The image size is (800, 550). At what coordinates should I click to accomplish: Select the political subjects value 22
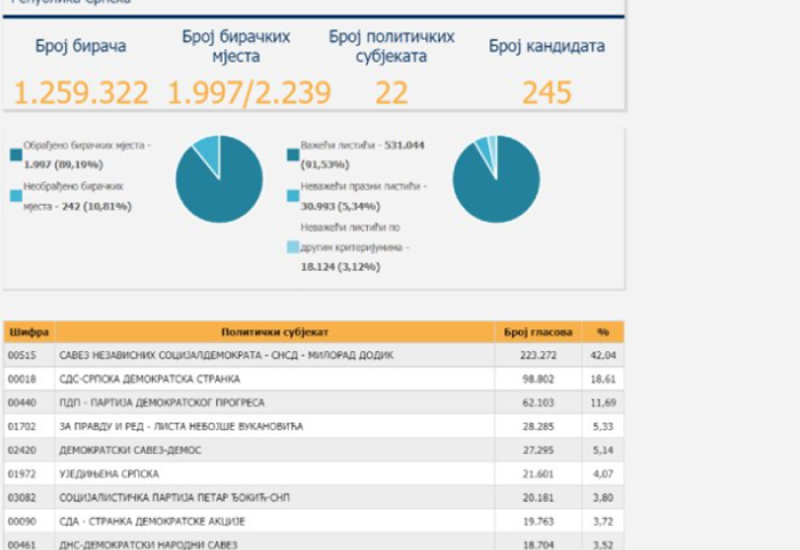tap(391, 93)
